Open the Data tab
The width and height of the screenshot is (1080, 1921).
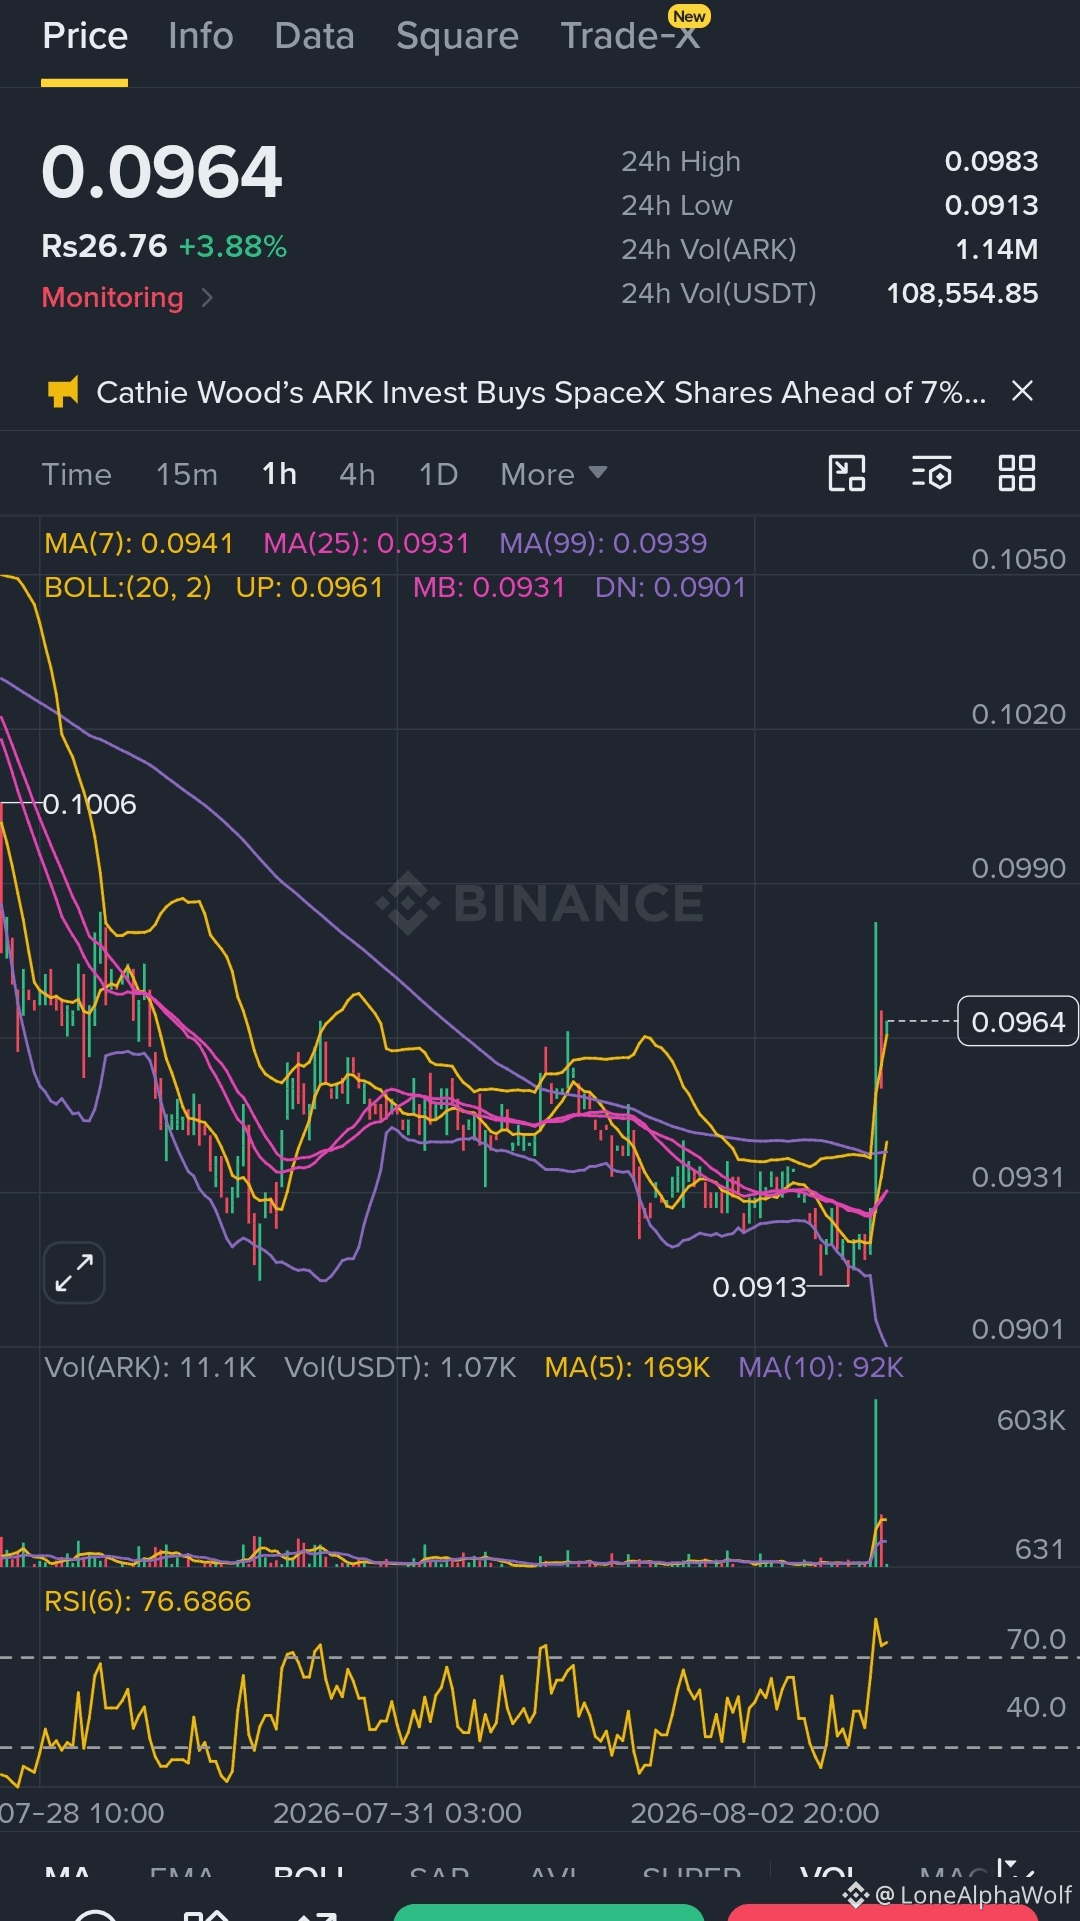315,36
